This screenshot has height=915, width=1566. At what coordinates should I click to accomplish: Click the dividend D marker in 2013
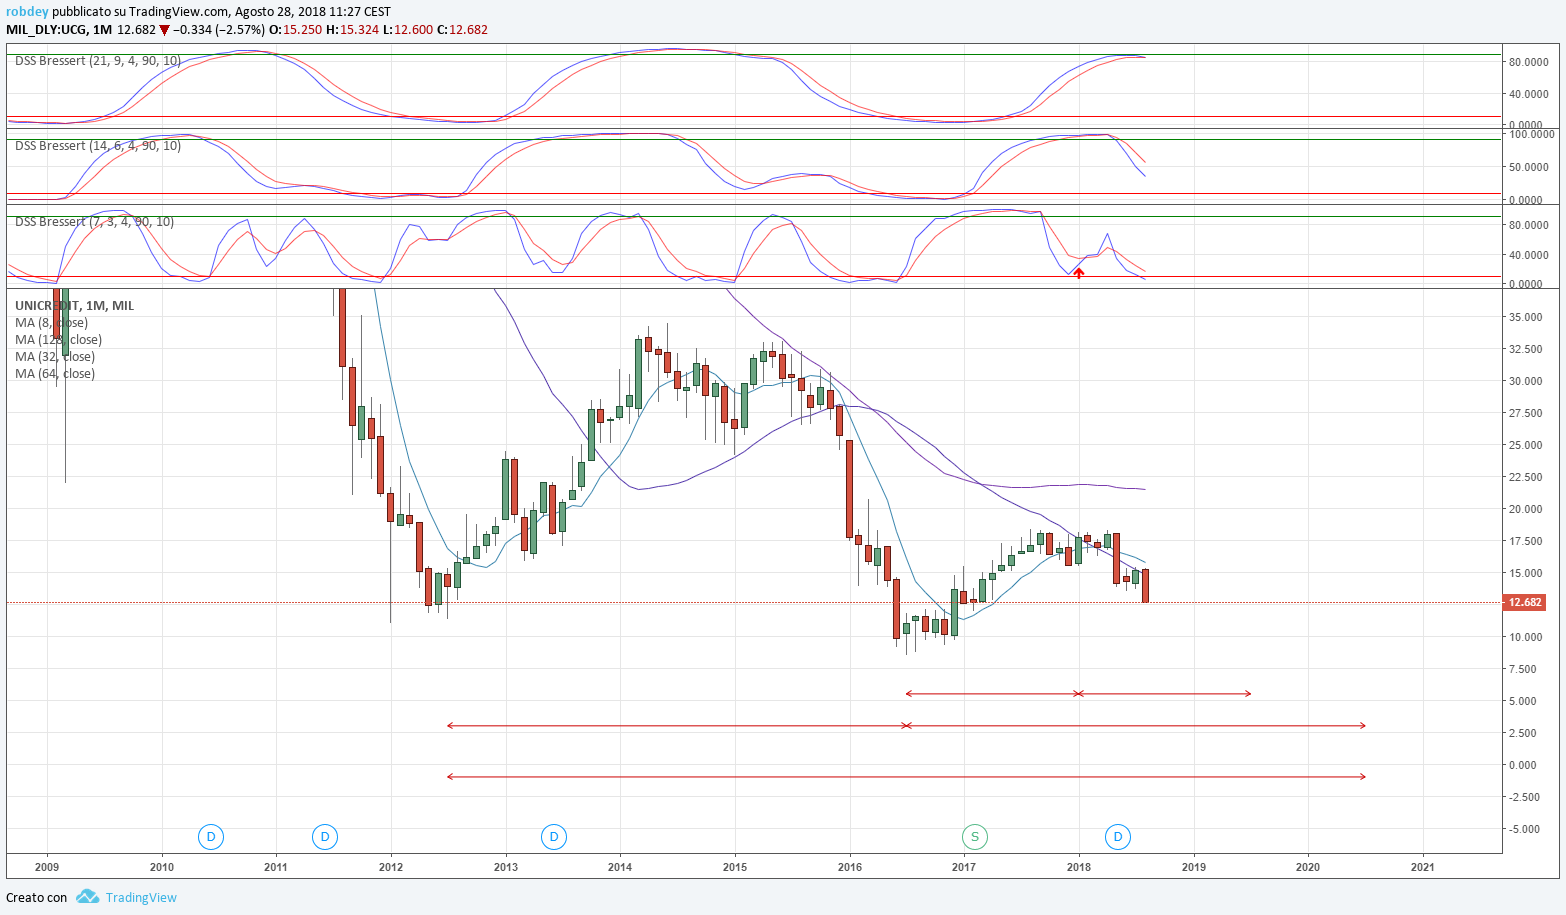tap(554, 836)
